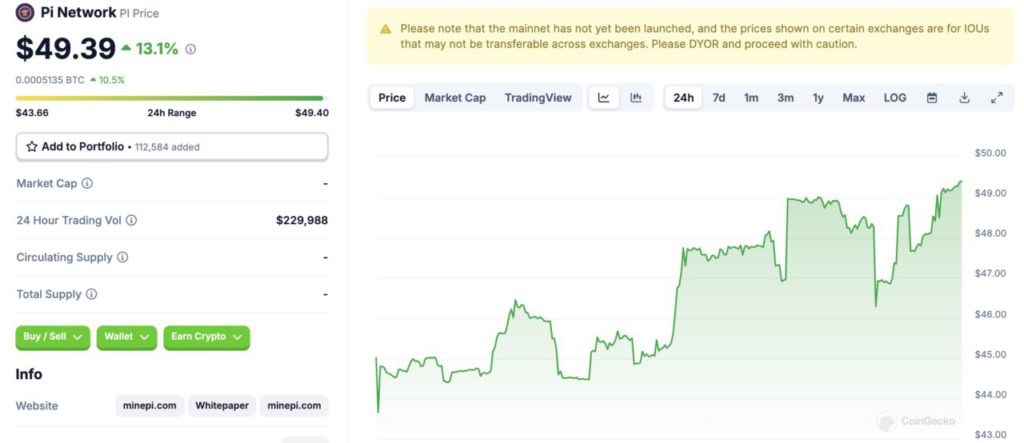Open the calendar date range picker
This screenshot has height=443, width=1024.
(x=932, y=98)
